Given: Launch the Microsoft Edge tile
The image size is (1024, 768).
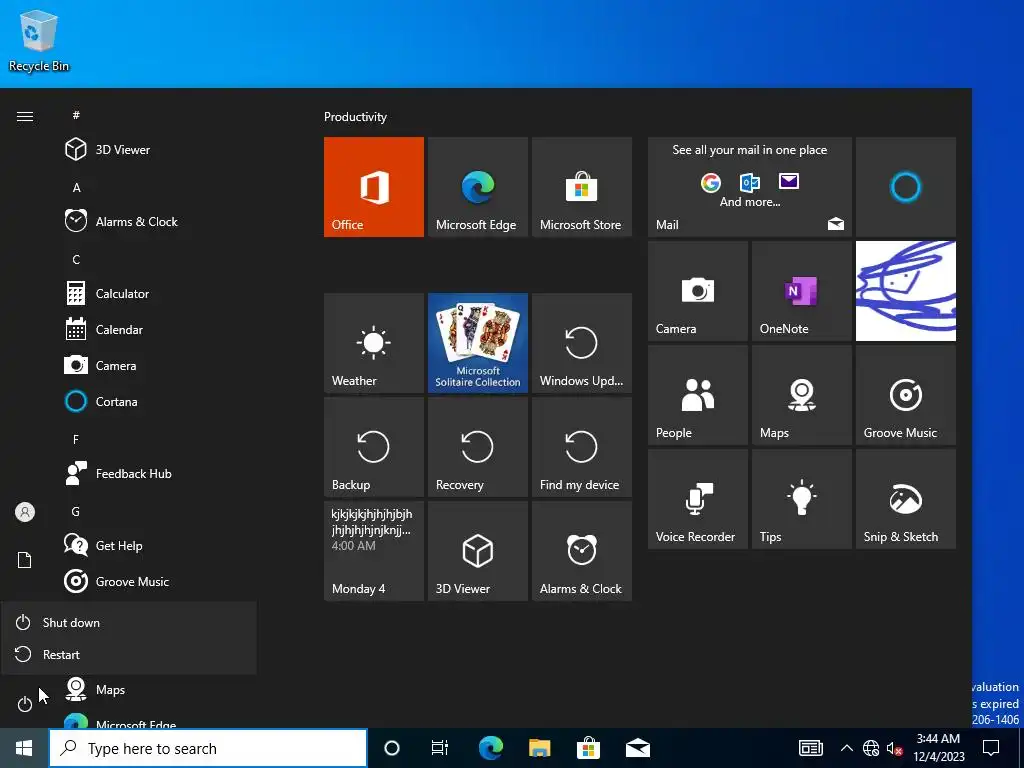Looking at the screenshot, I should tap(477, 187).
